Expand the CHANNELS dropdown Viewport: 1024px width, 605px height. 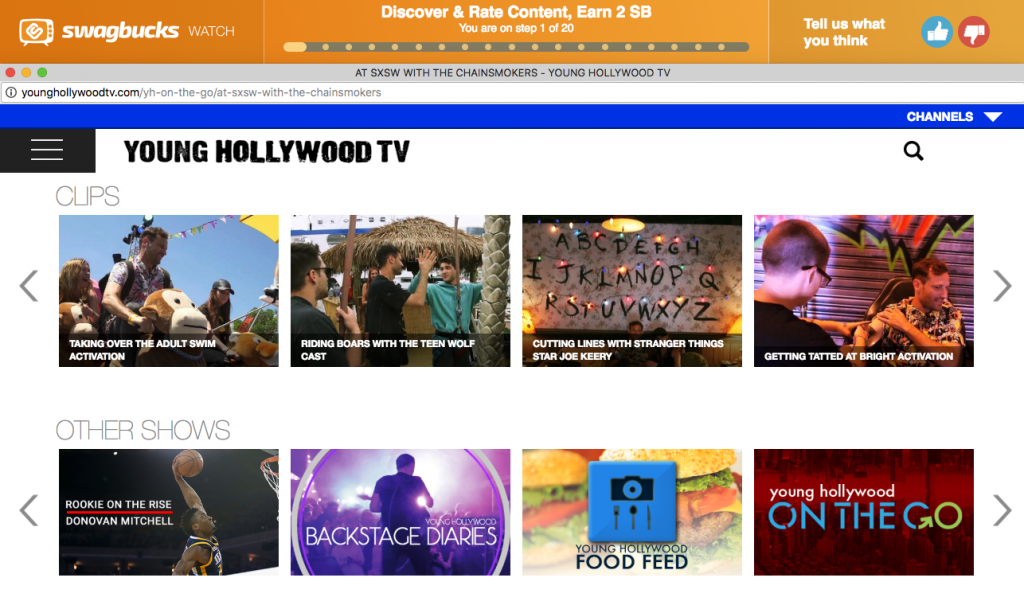coord(953,116)
